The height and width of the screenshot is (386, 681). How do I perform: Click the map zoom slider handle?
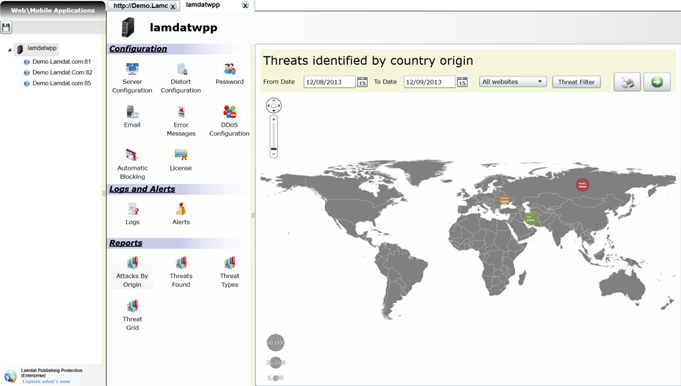(x=274, y=149)
